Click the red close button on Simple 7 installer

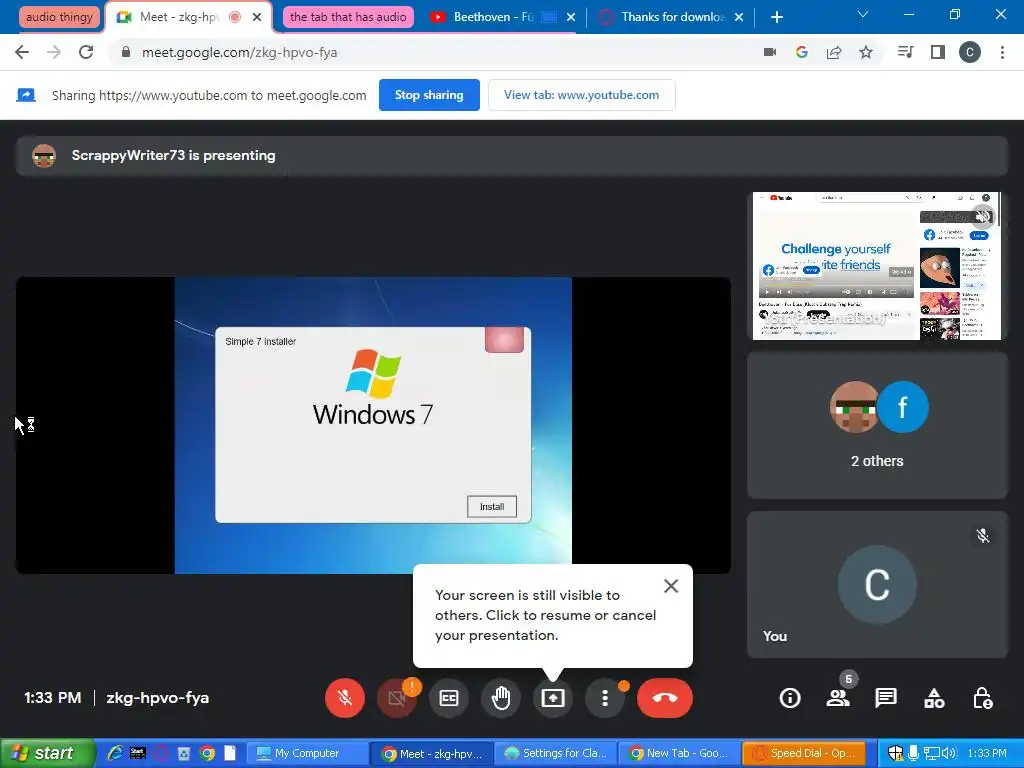(504, 340)
